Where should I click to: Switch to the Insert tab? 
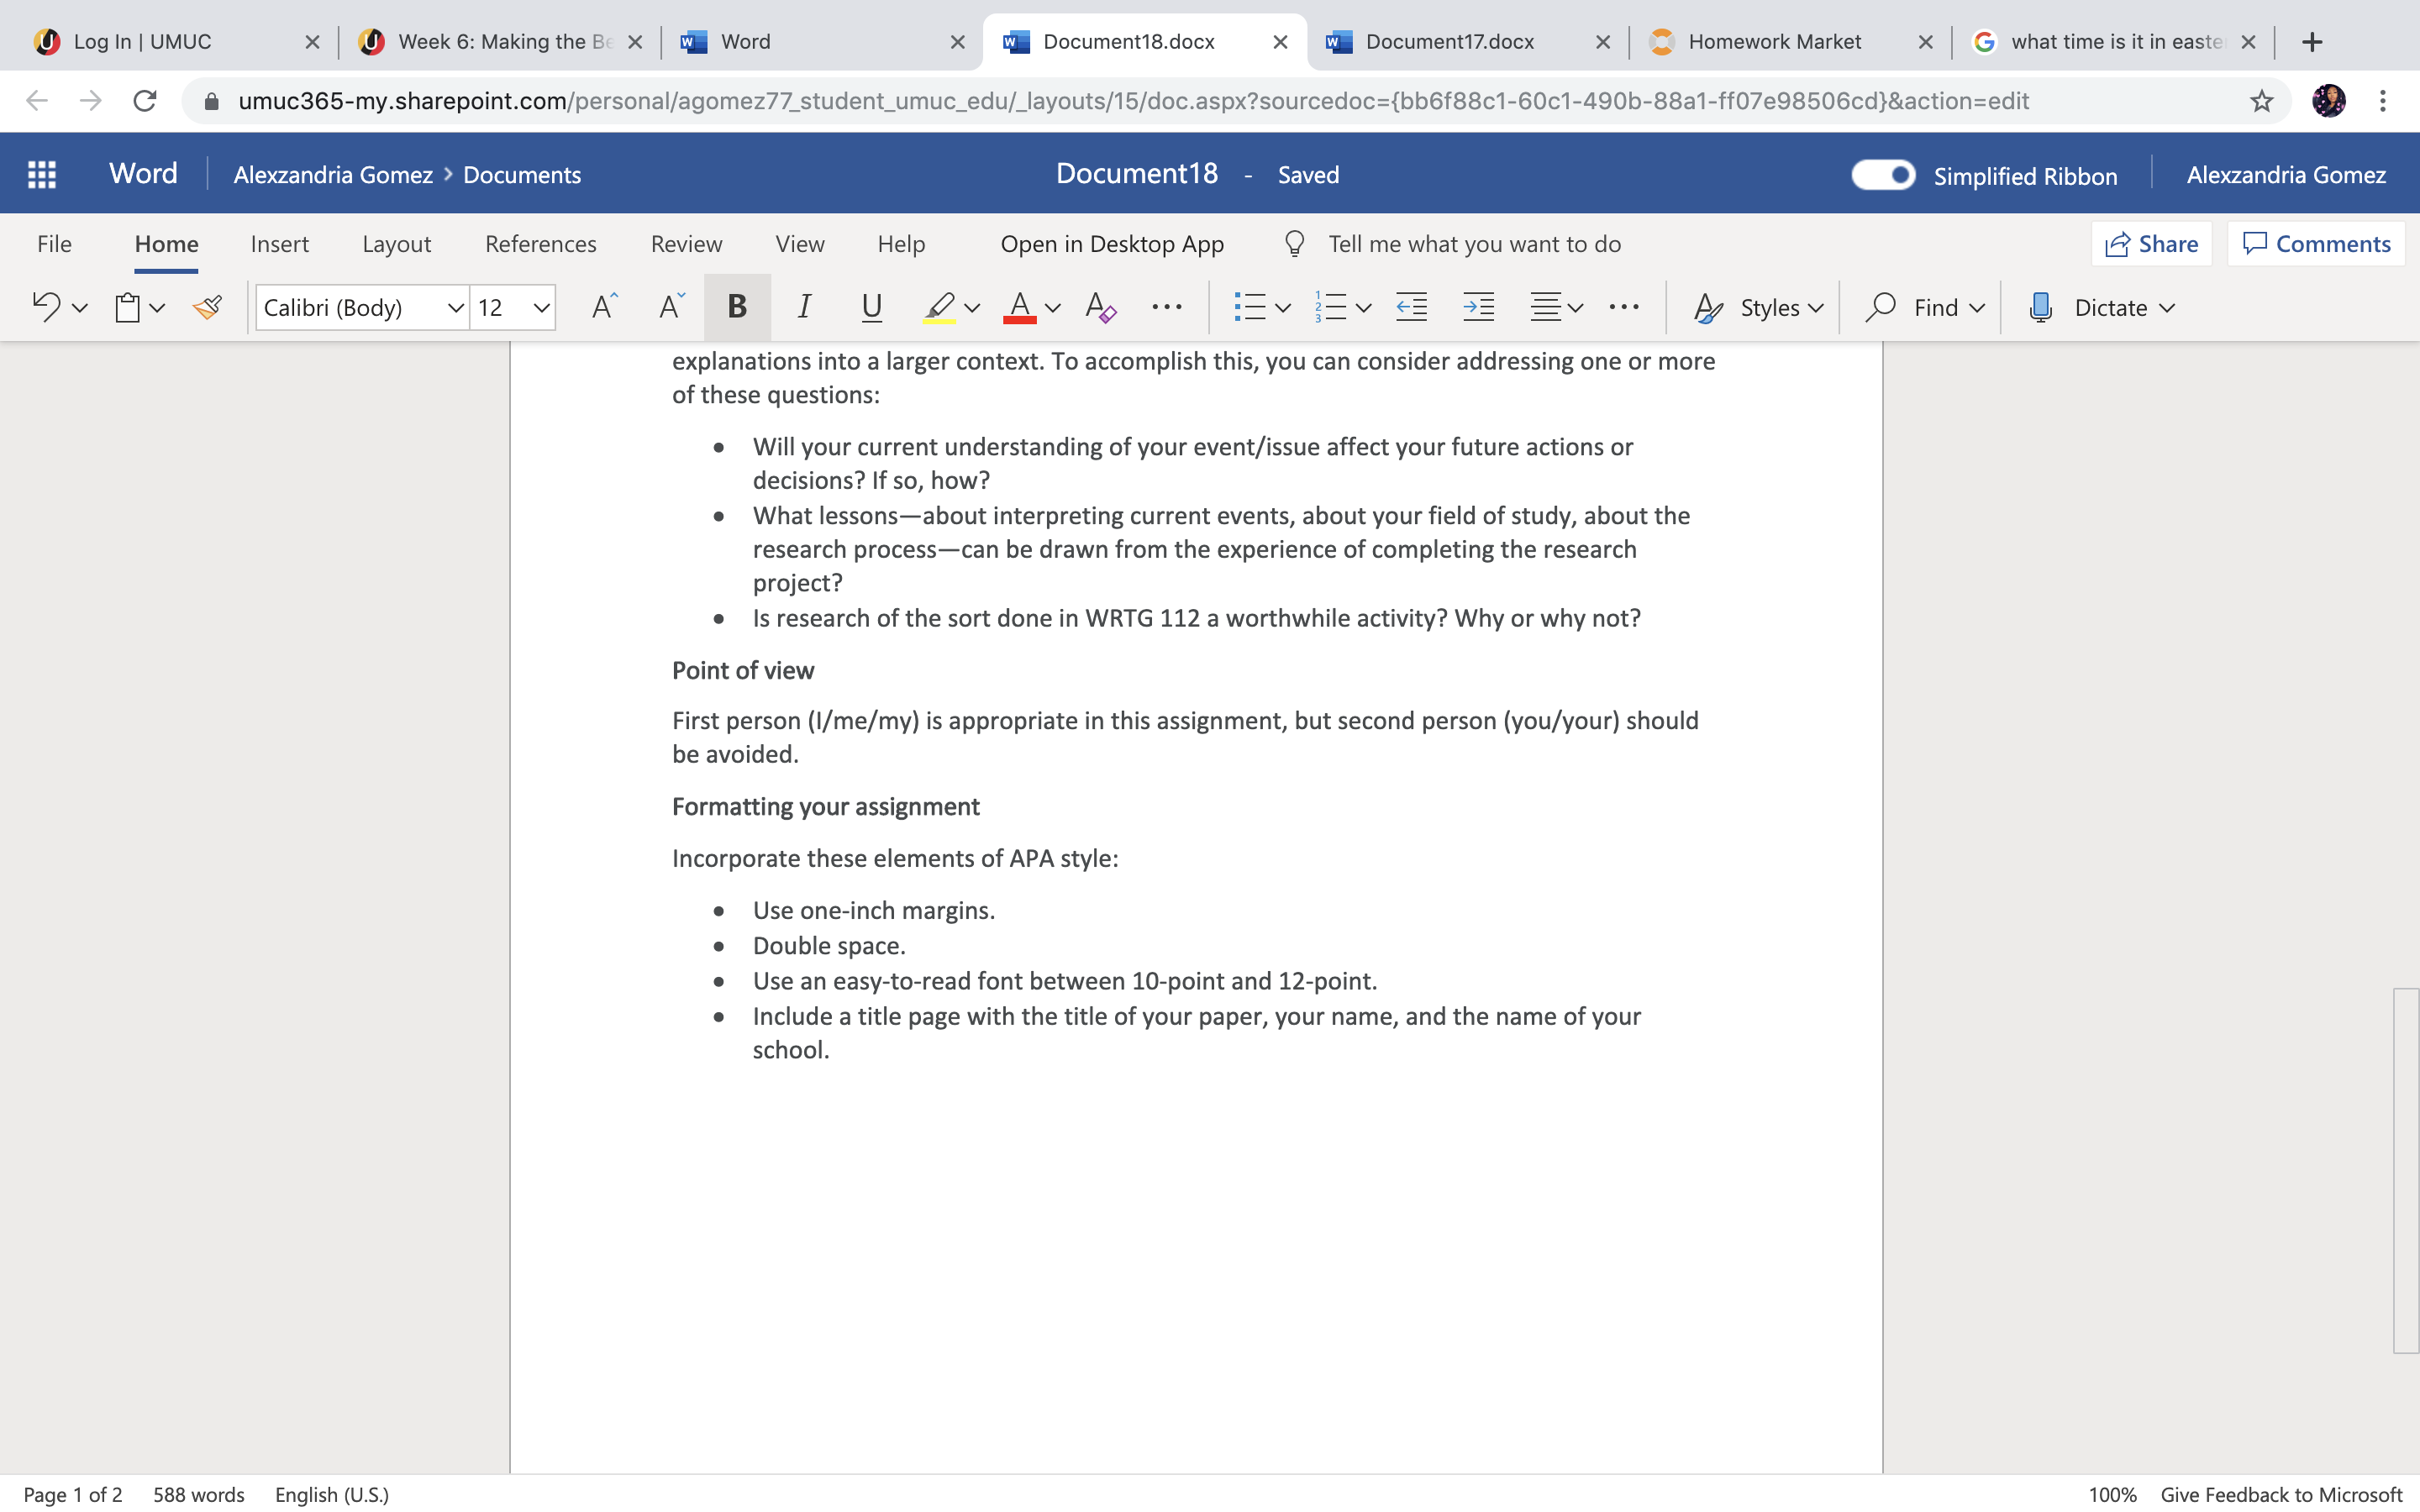click(279, 244)
